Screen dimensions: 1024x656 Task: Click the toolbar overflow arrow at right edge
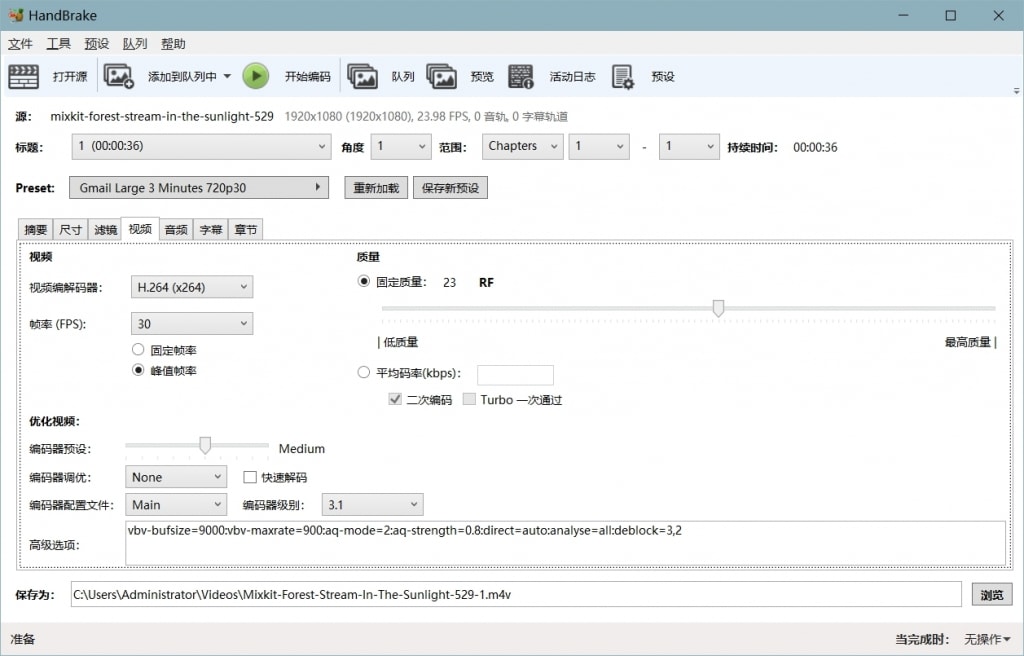click(1016, 91)
